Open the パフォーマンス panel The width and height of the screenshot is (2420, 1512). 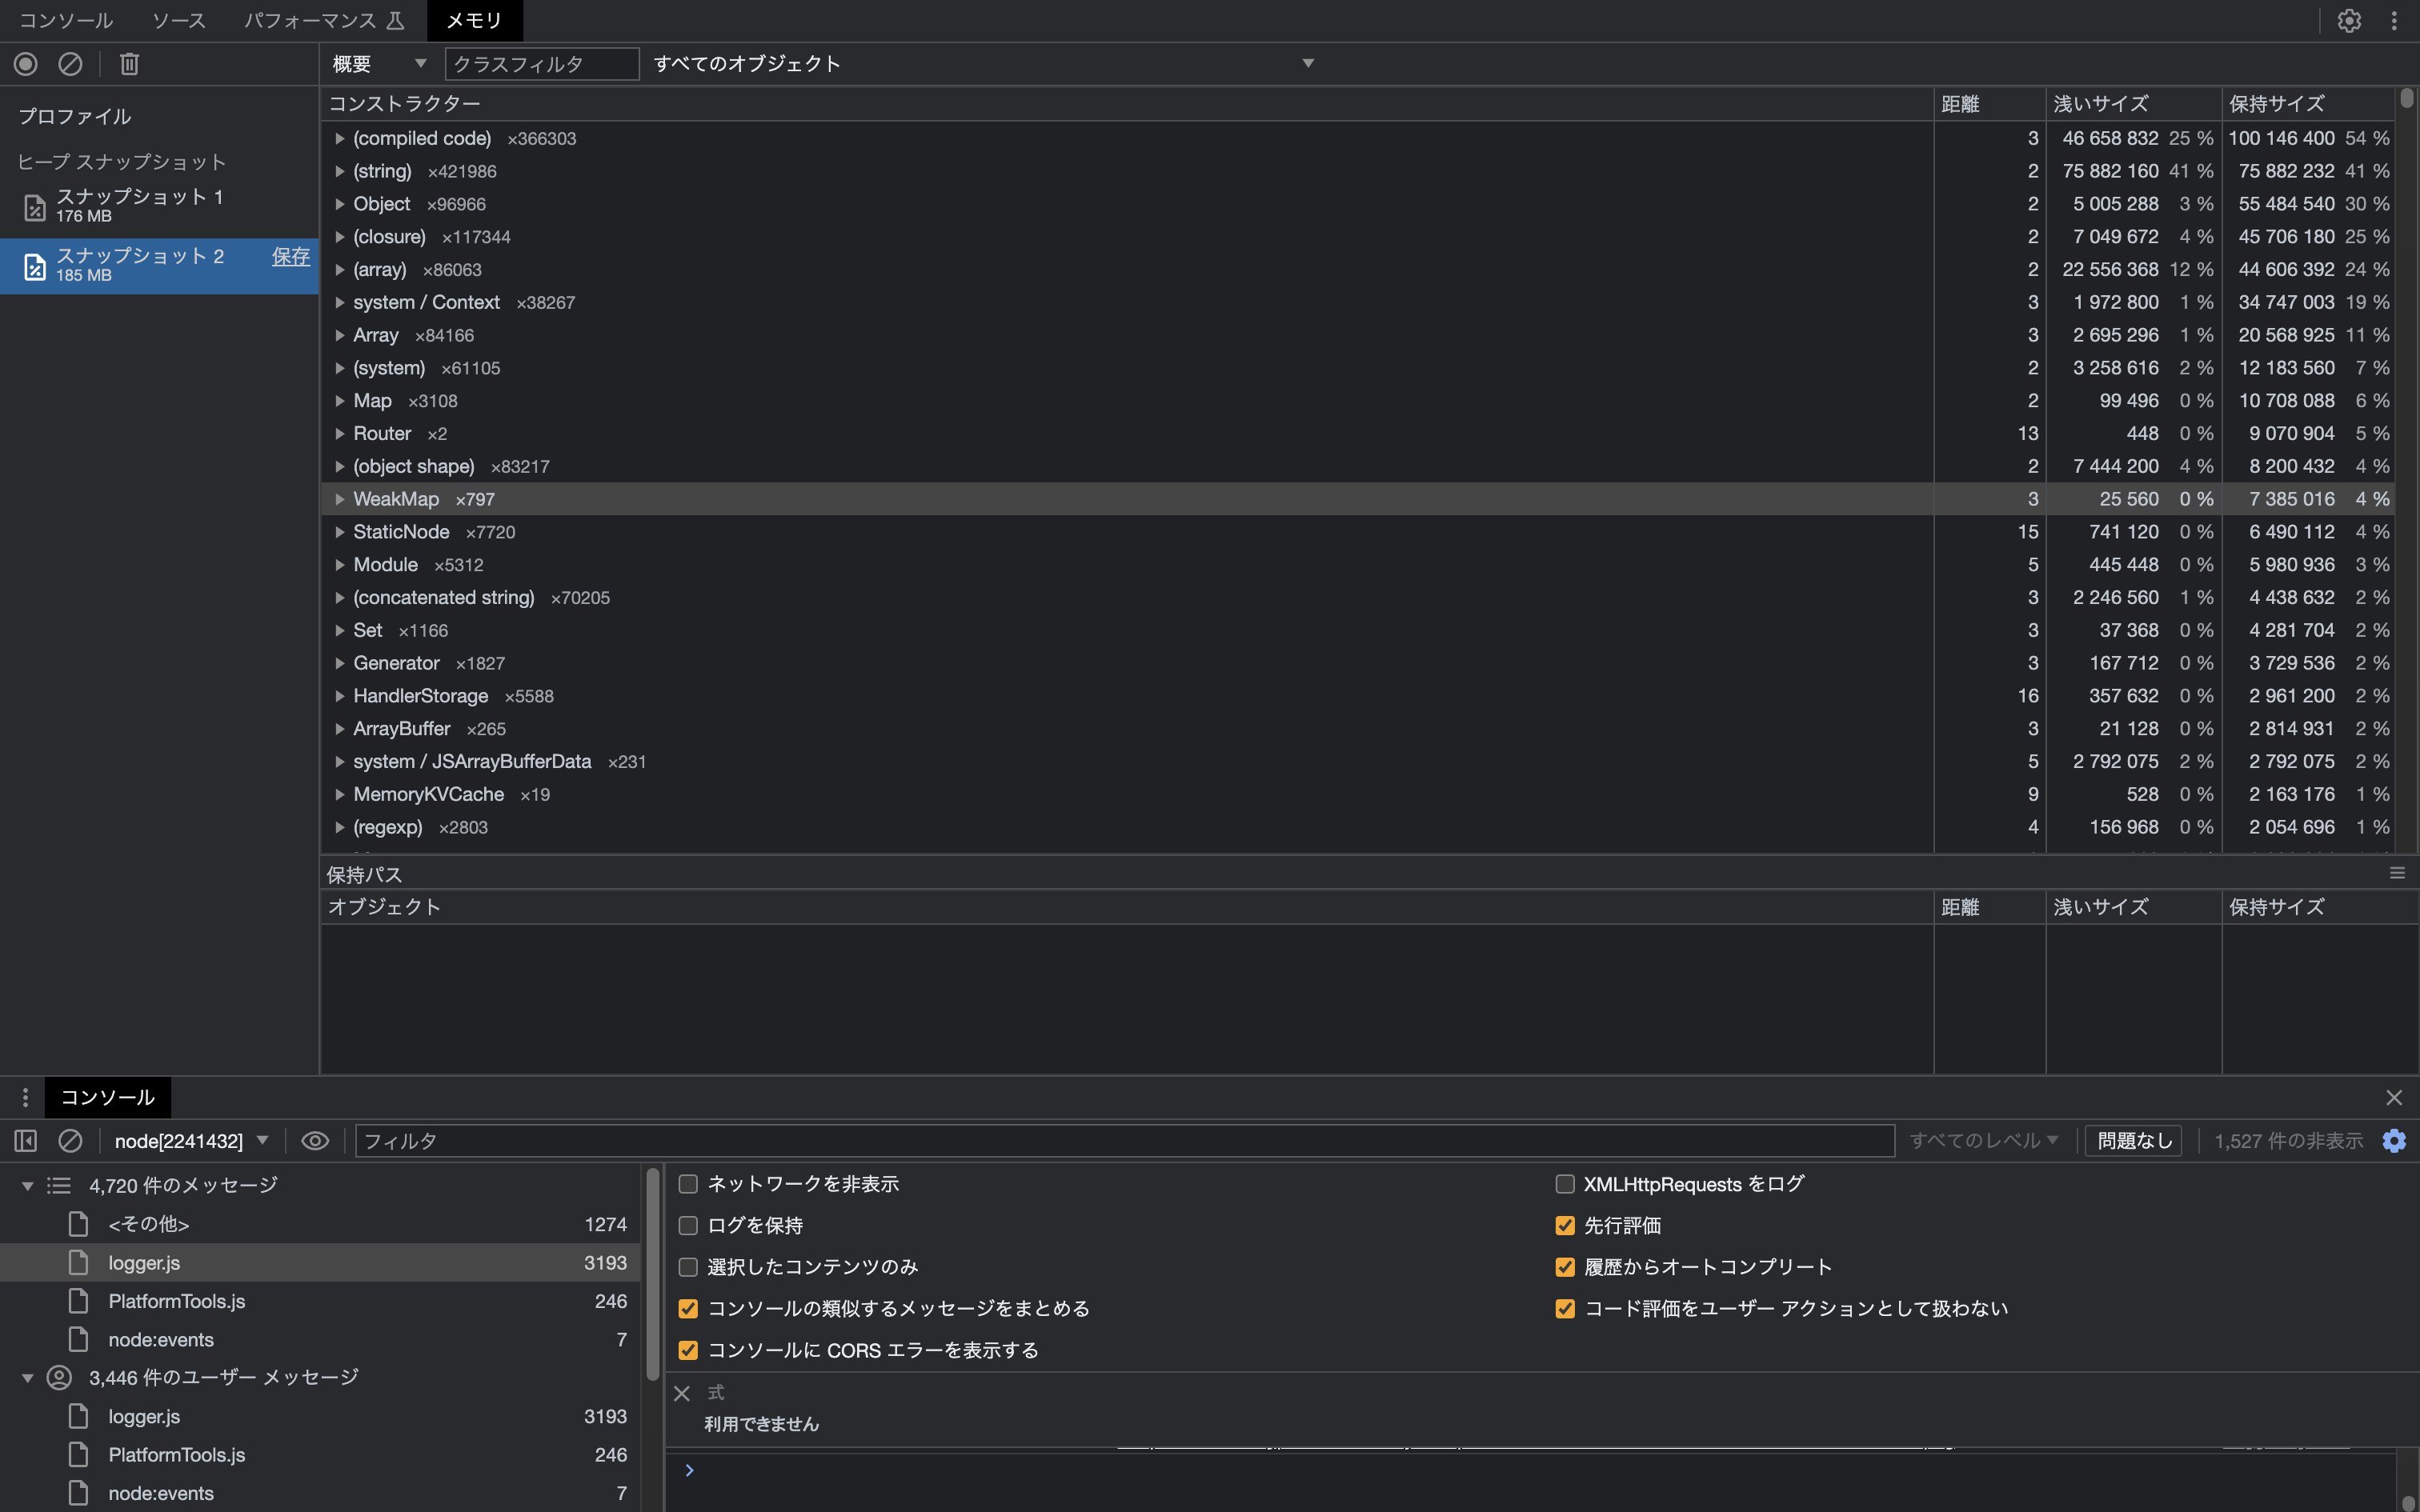pyautogui.click(x=310, y=20)
